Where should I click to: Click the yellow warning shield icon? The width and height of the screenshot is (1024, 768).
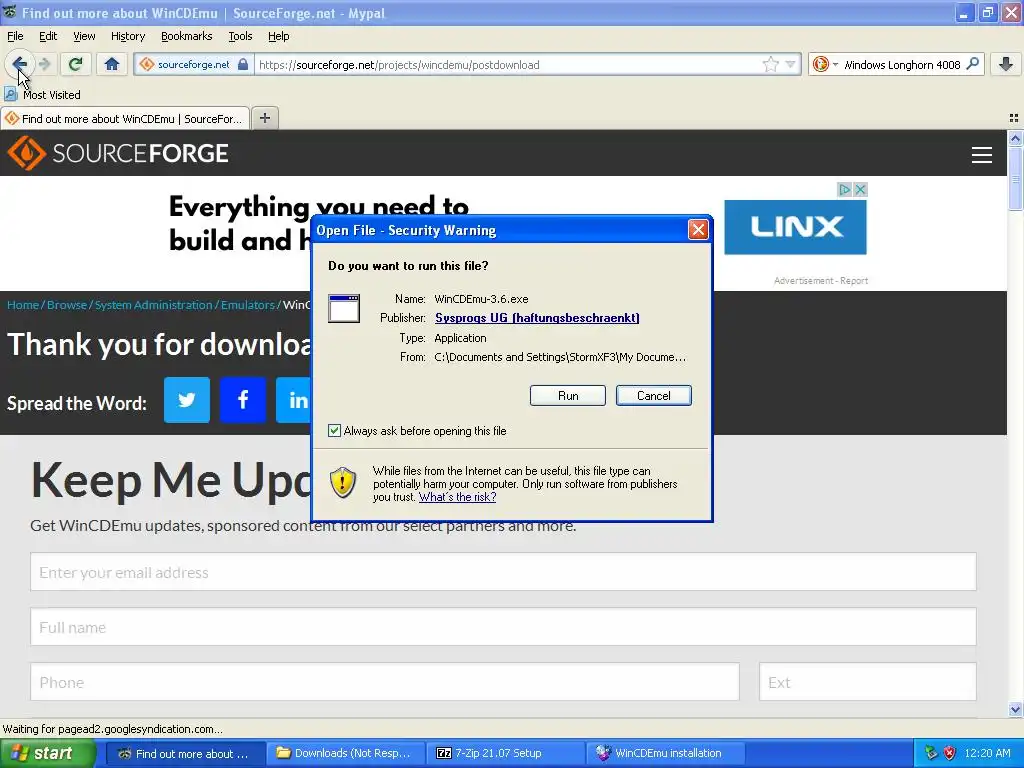click(x=343, y=483)
